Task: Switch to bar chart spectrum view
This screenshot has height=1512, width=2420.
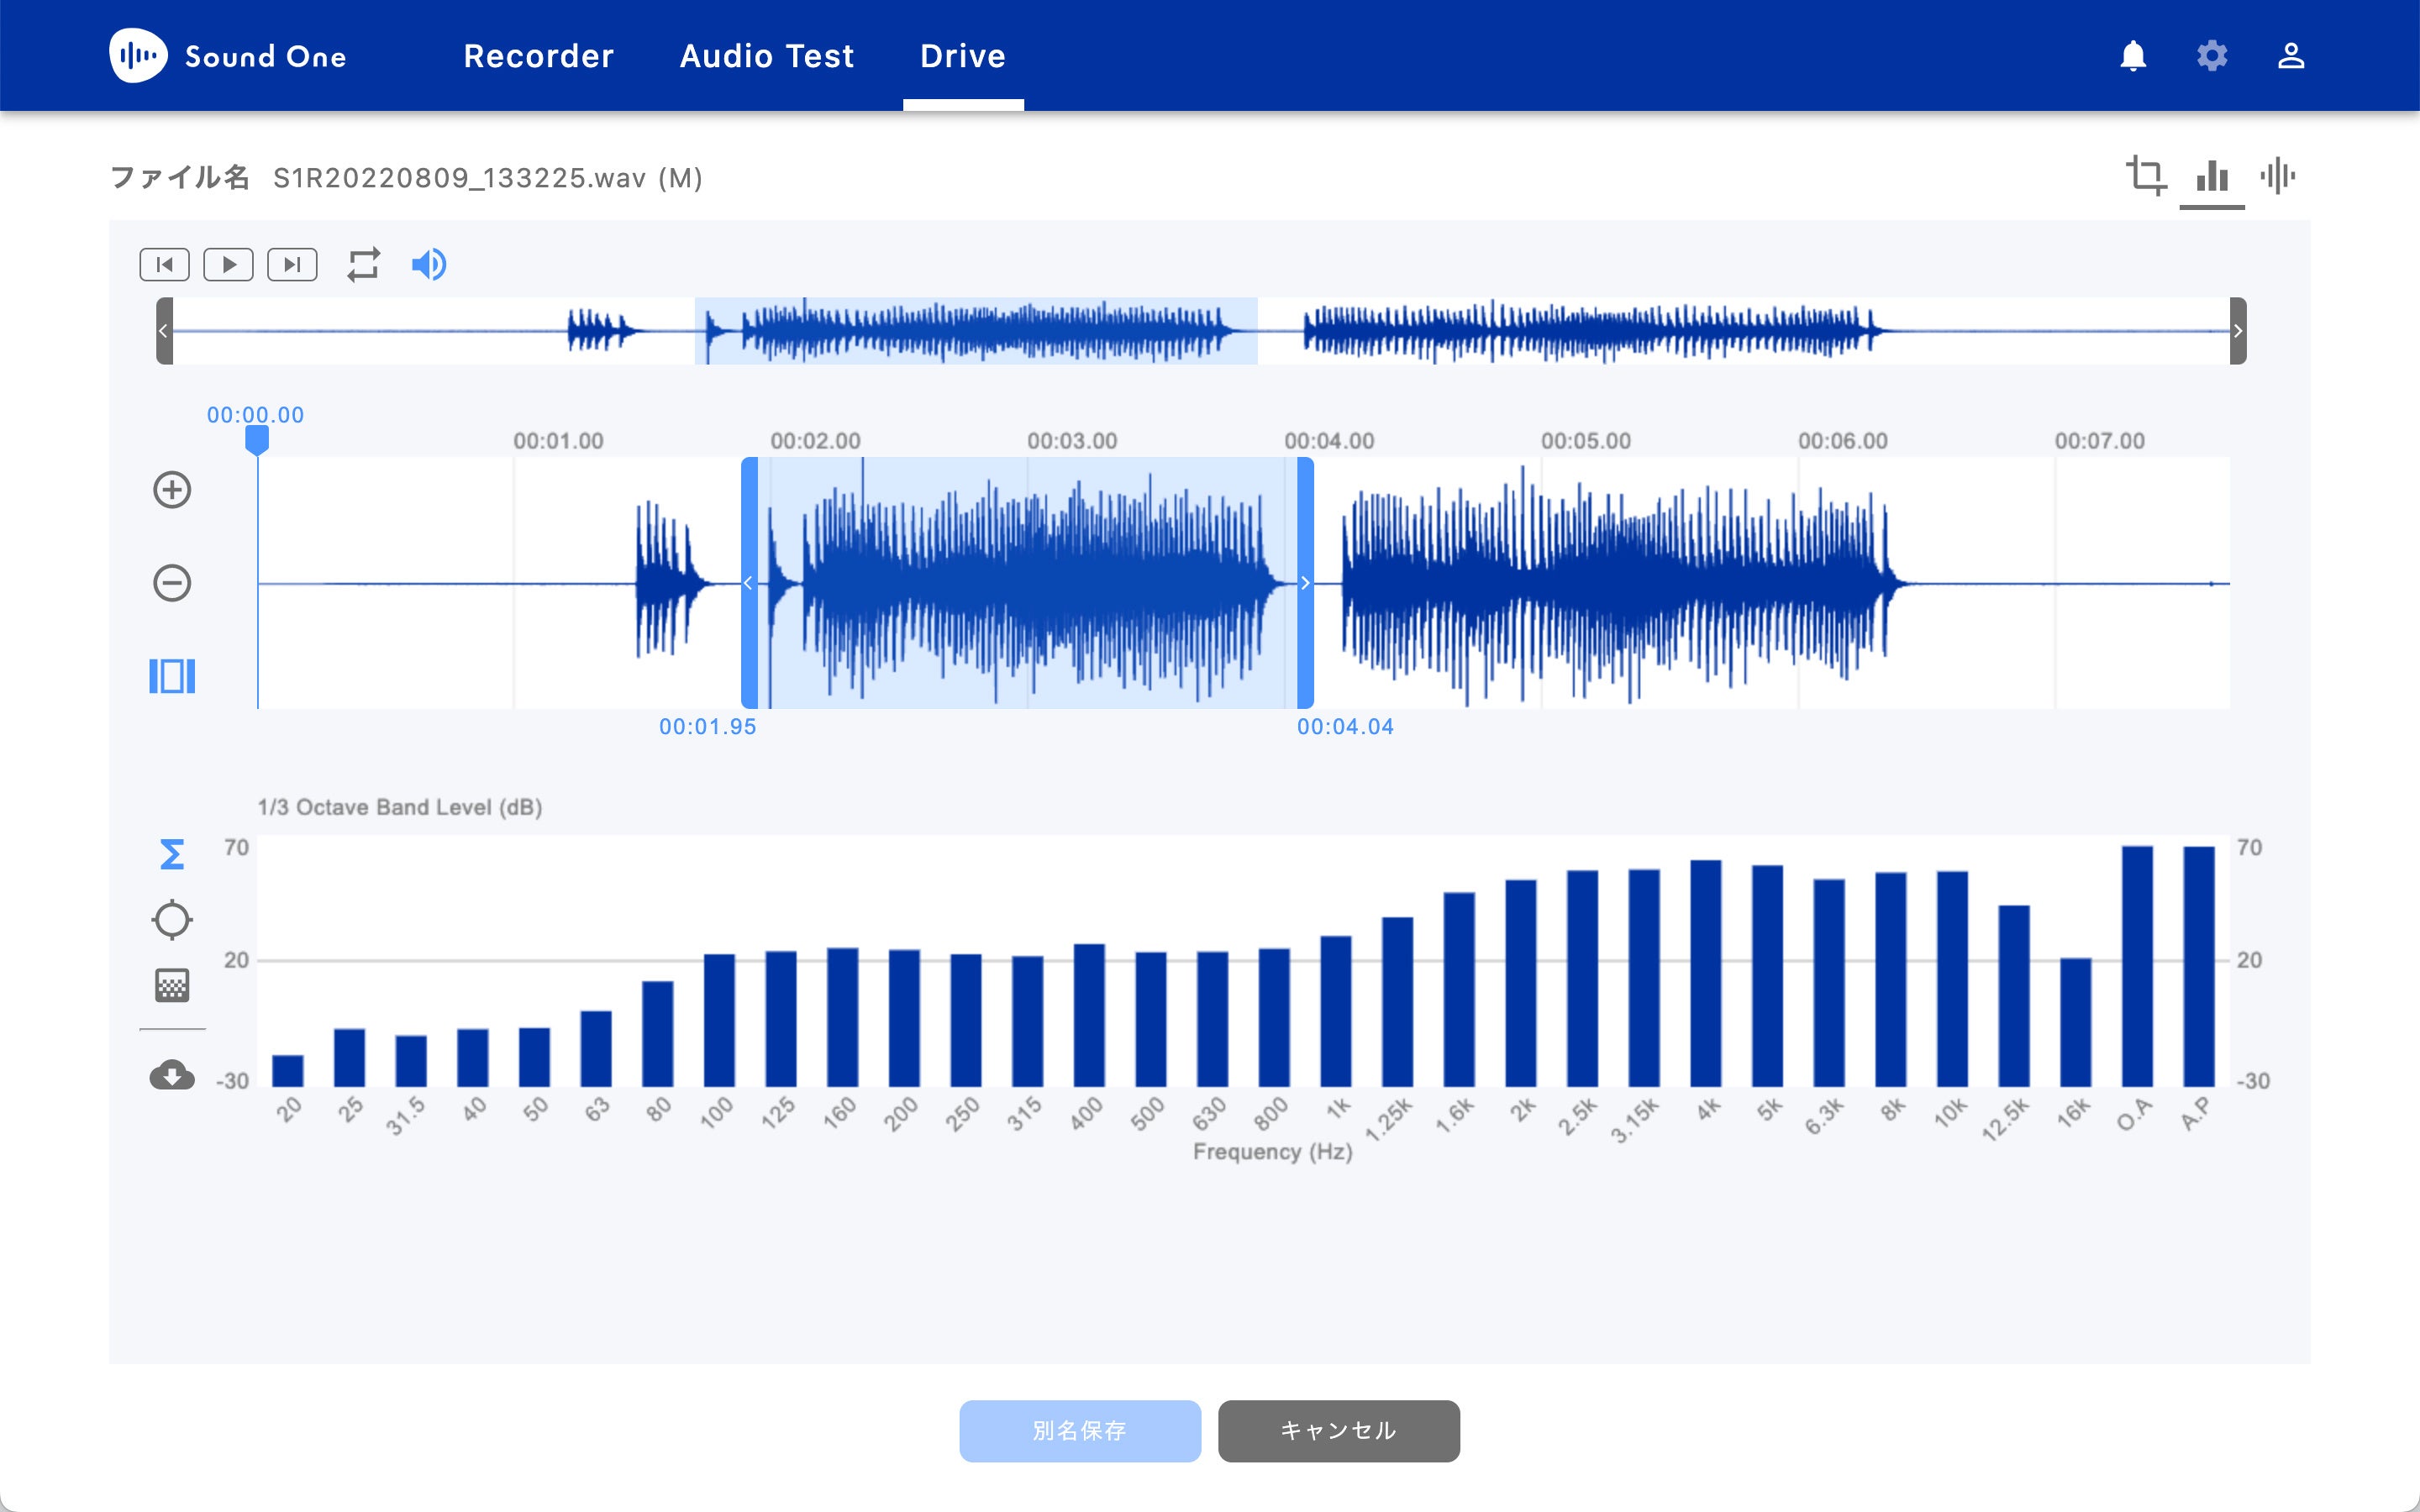Action: (2211, 176)
